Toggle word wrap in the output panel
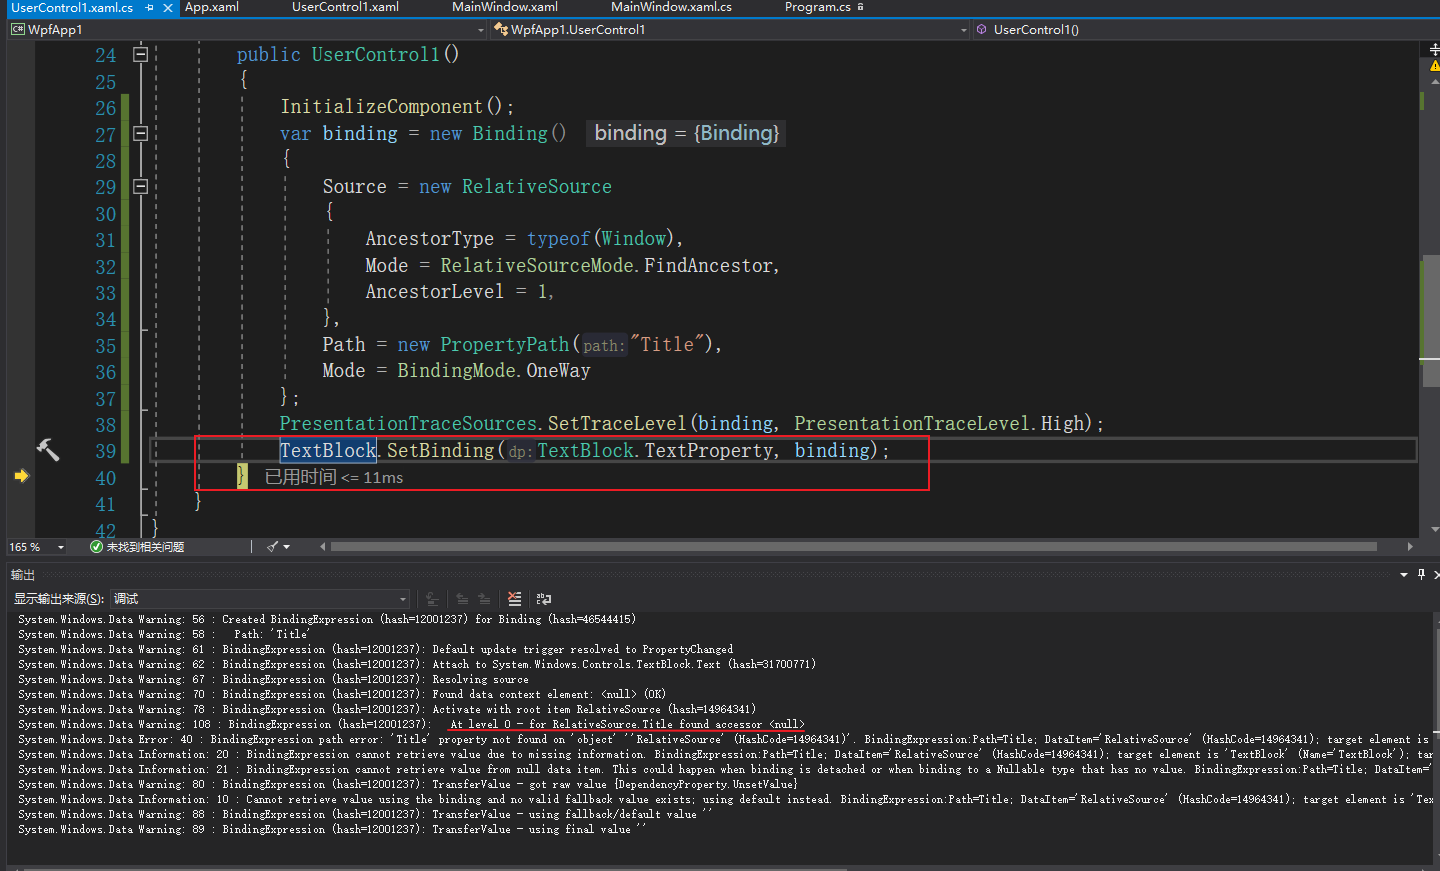This screenshot has width=1440, height=871. pyautogui.click(x=544, y=599)
